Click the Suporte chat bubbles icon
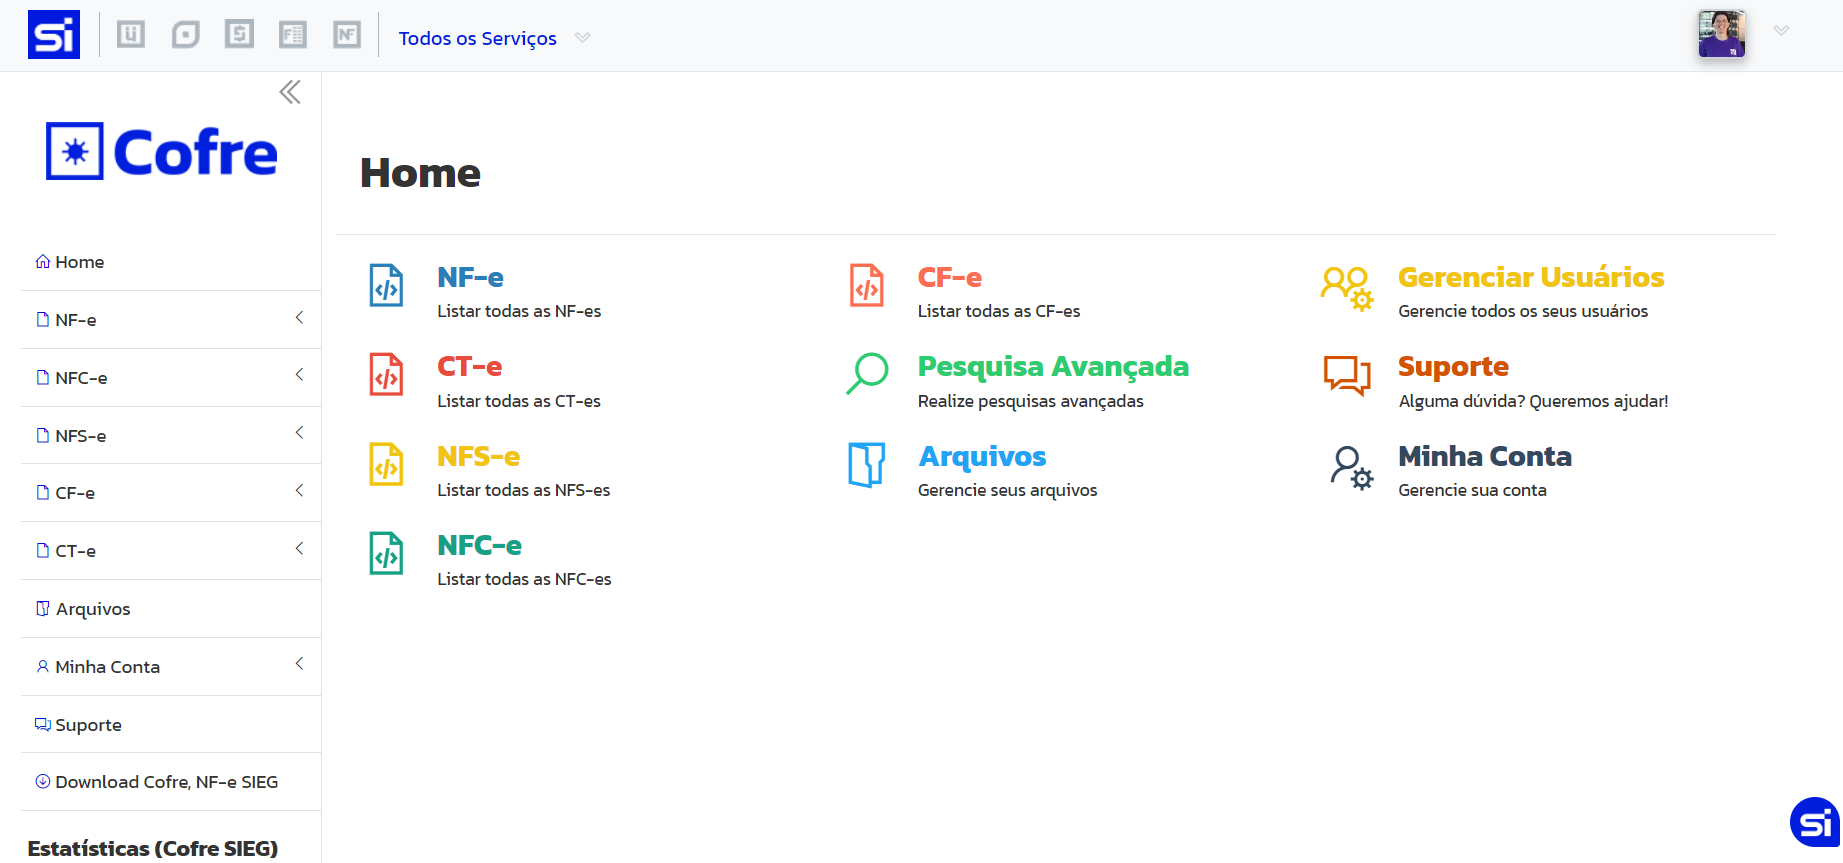The image size is (1843, 863). (1346, 375)
